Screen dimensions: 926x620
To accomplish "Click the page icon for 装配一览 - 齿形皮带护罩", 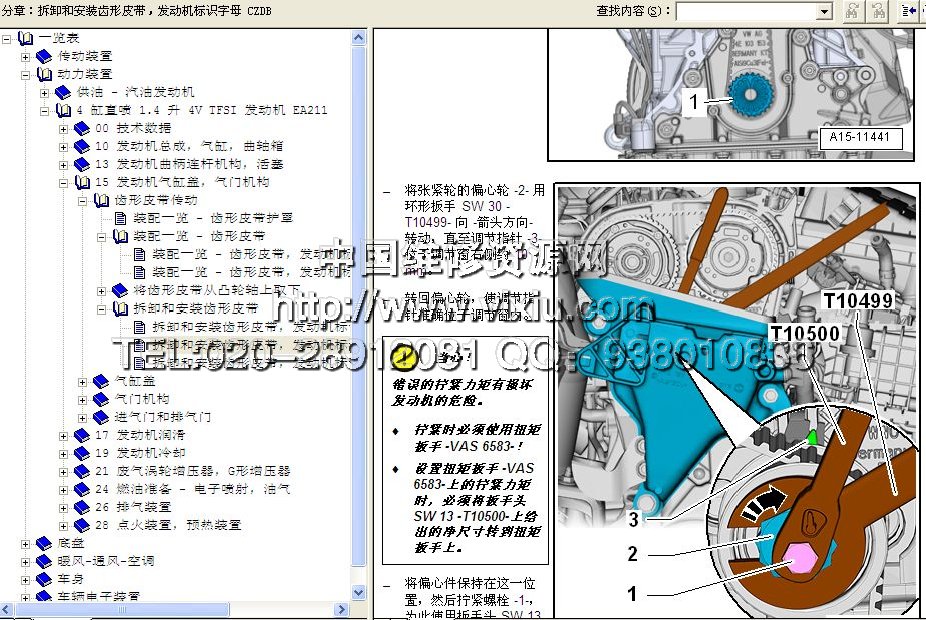I will 121,218.
